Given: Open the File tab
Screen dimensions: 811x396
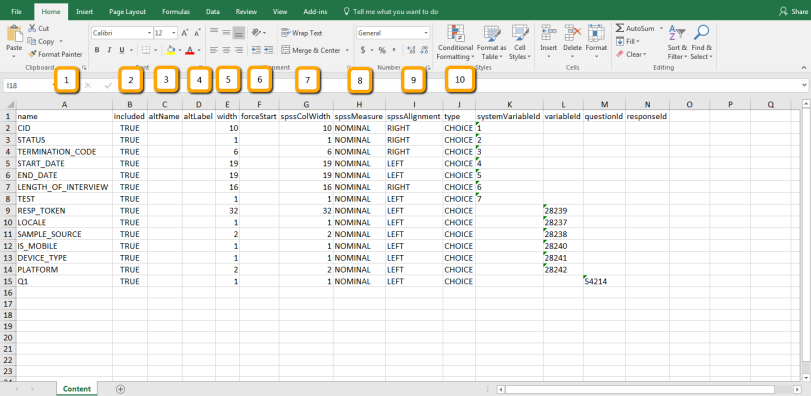Looking at the screenshot, I should coord(16,11).
